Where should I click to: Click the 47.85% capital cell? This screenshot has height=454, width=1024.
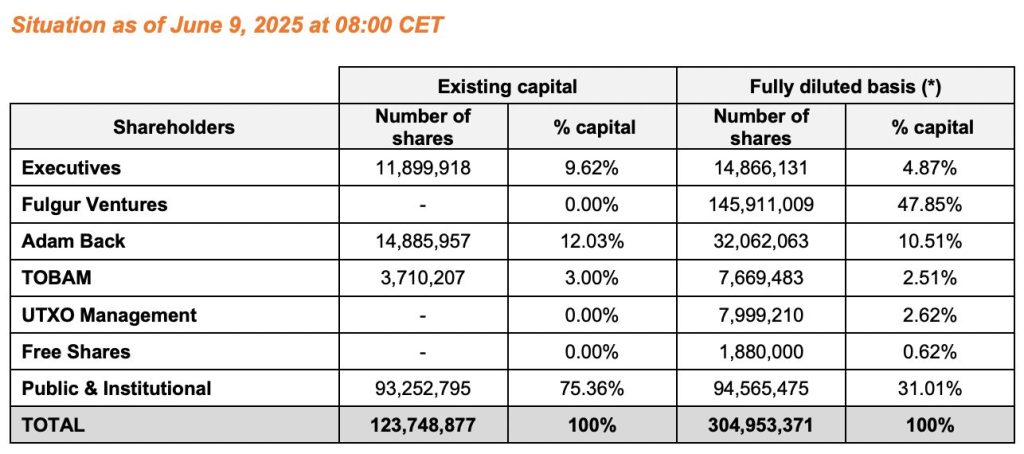click(x=929, y=204)
